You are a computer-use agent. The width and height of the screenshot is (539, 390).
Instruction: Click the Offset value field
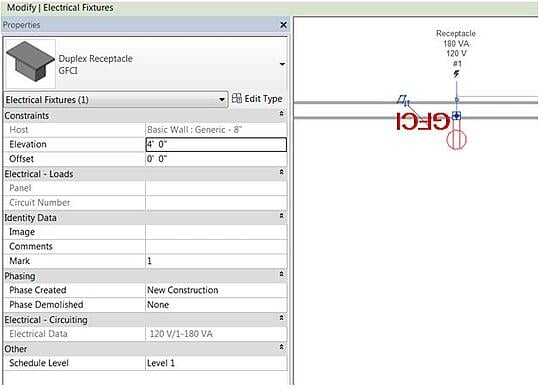click(x=216, y=159)
